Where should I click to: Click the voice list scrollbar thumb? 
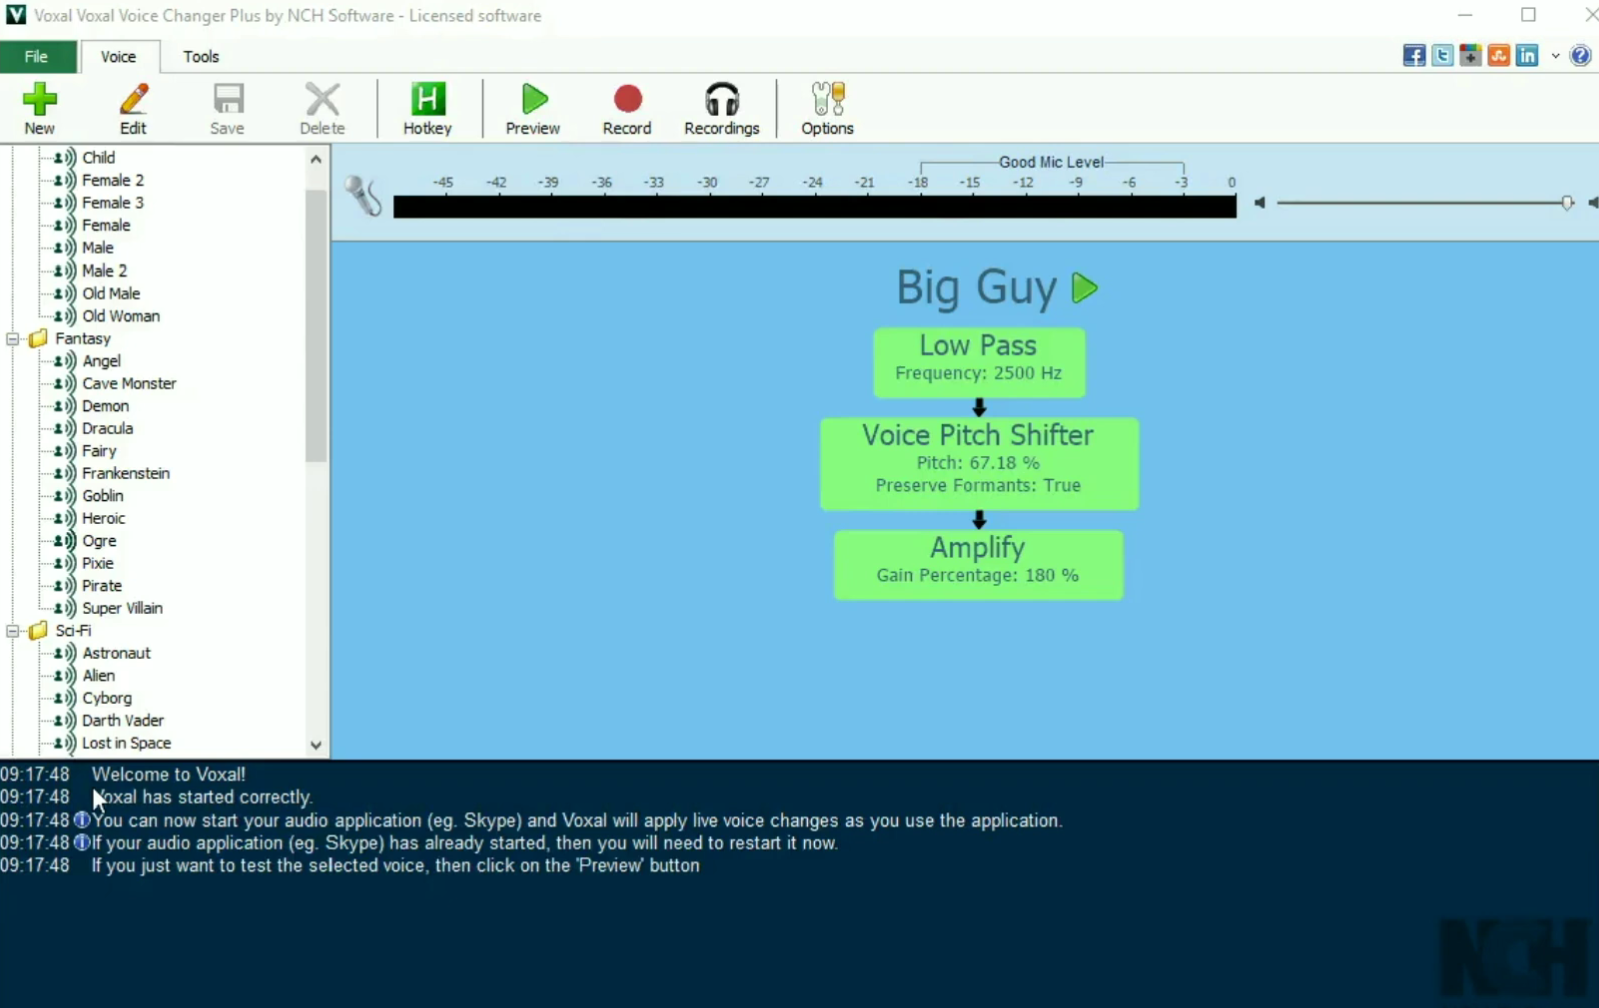tap(316, 325)
